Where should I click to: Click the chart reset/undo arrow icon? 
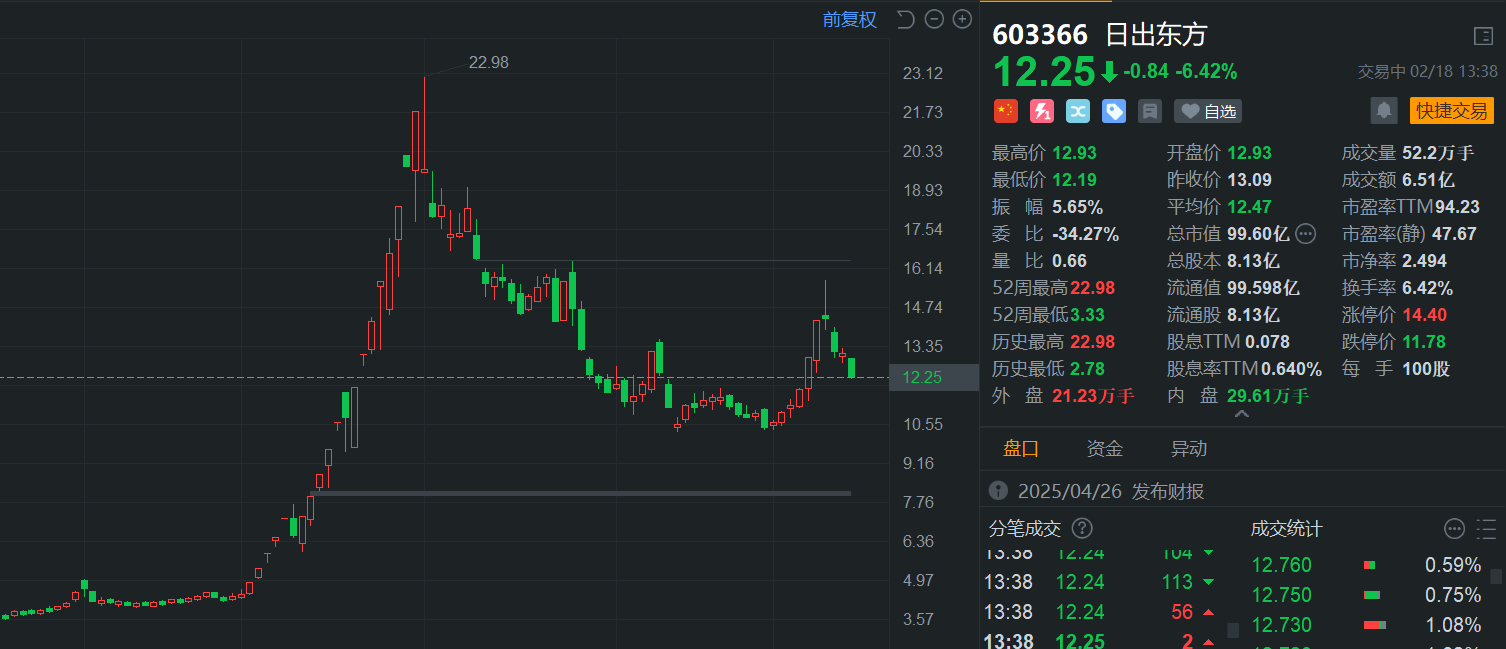905,19
